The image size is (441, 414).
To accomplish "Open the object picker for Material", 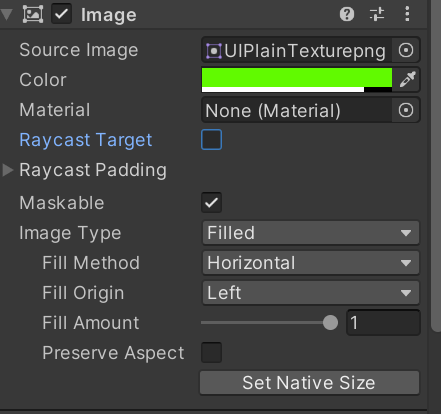I will point(406,110).
